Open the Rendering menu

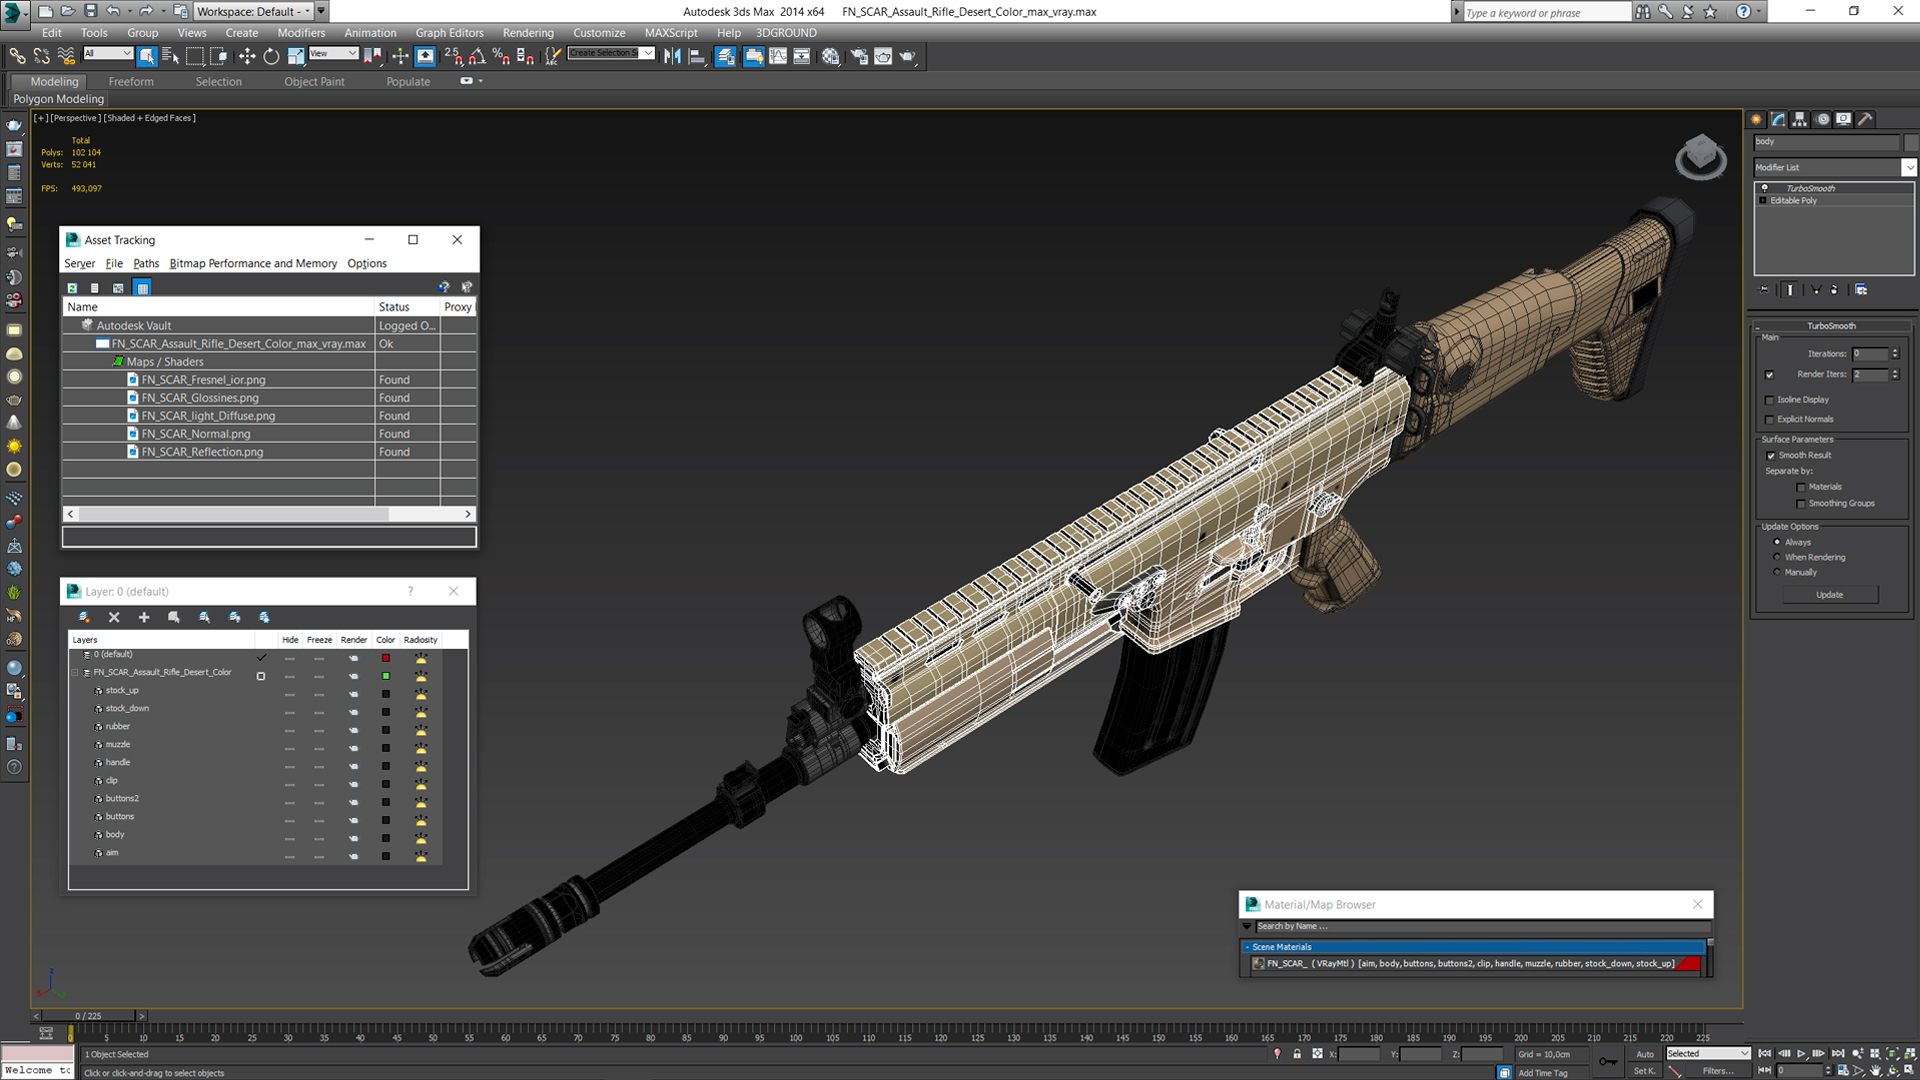(528, 33)
